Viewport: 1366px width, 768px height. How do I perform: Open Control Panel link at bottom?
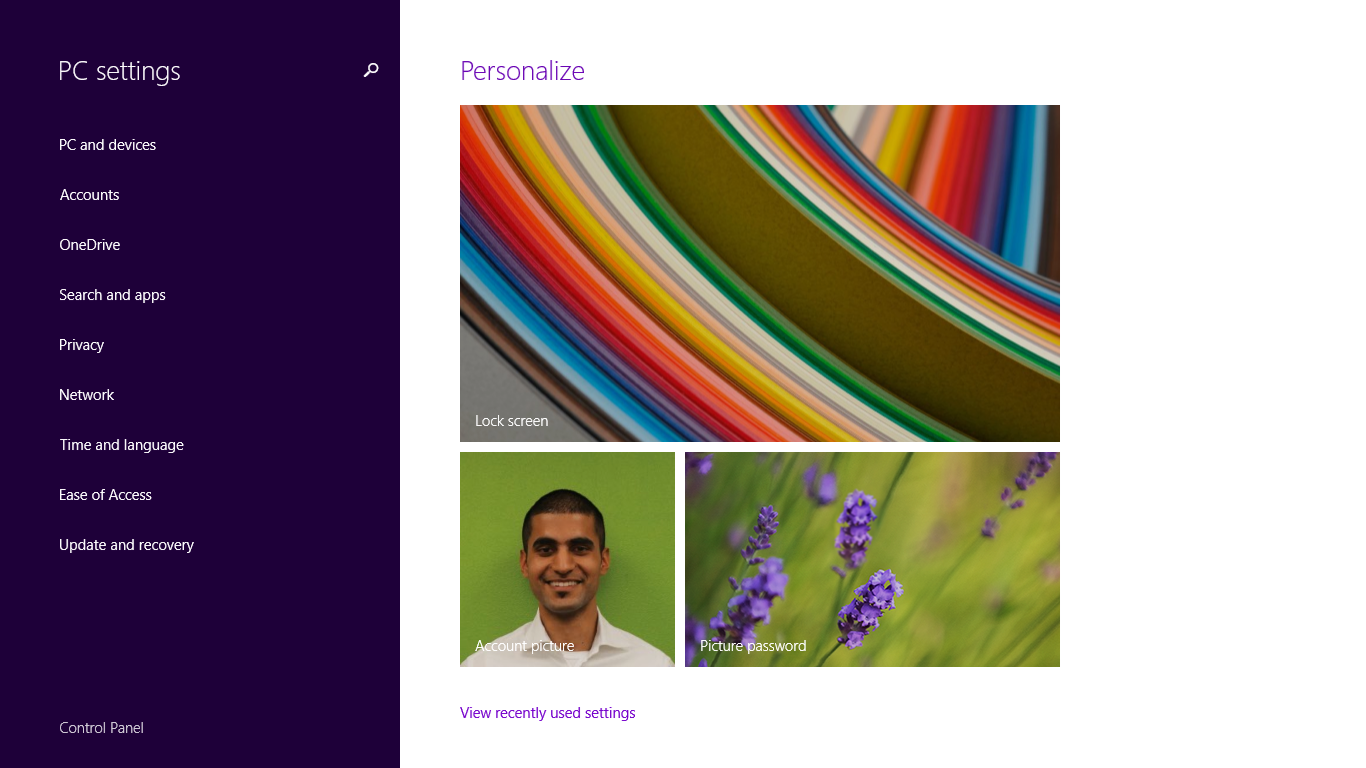coord(101,728)
